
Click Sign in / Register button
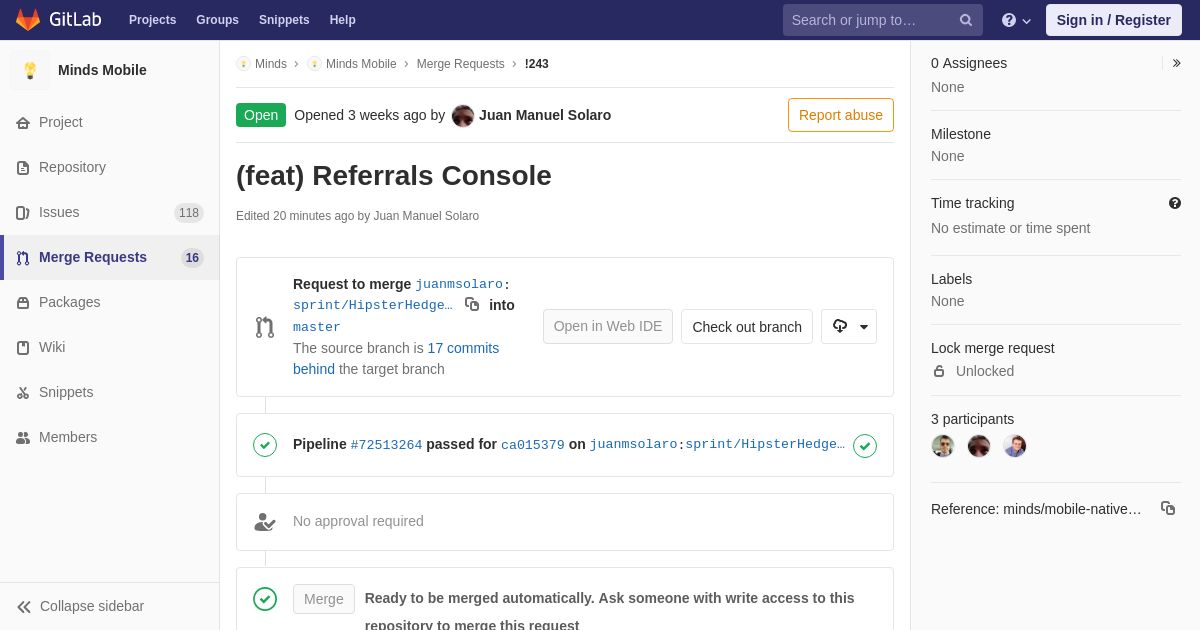click(1114, 20)
